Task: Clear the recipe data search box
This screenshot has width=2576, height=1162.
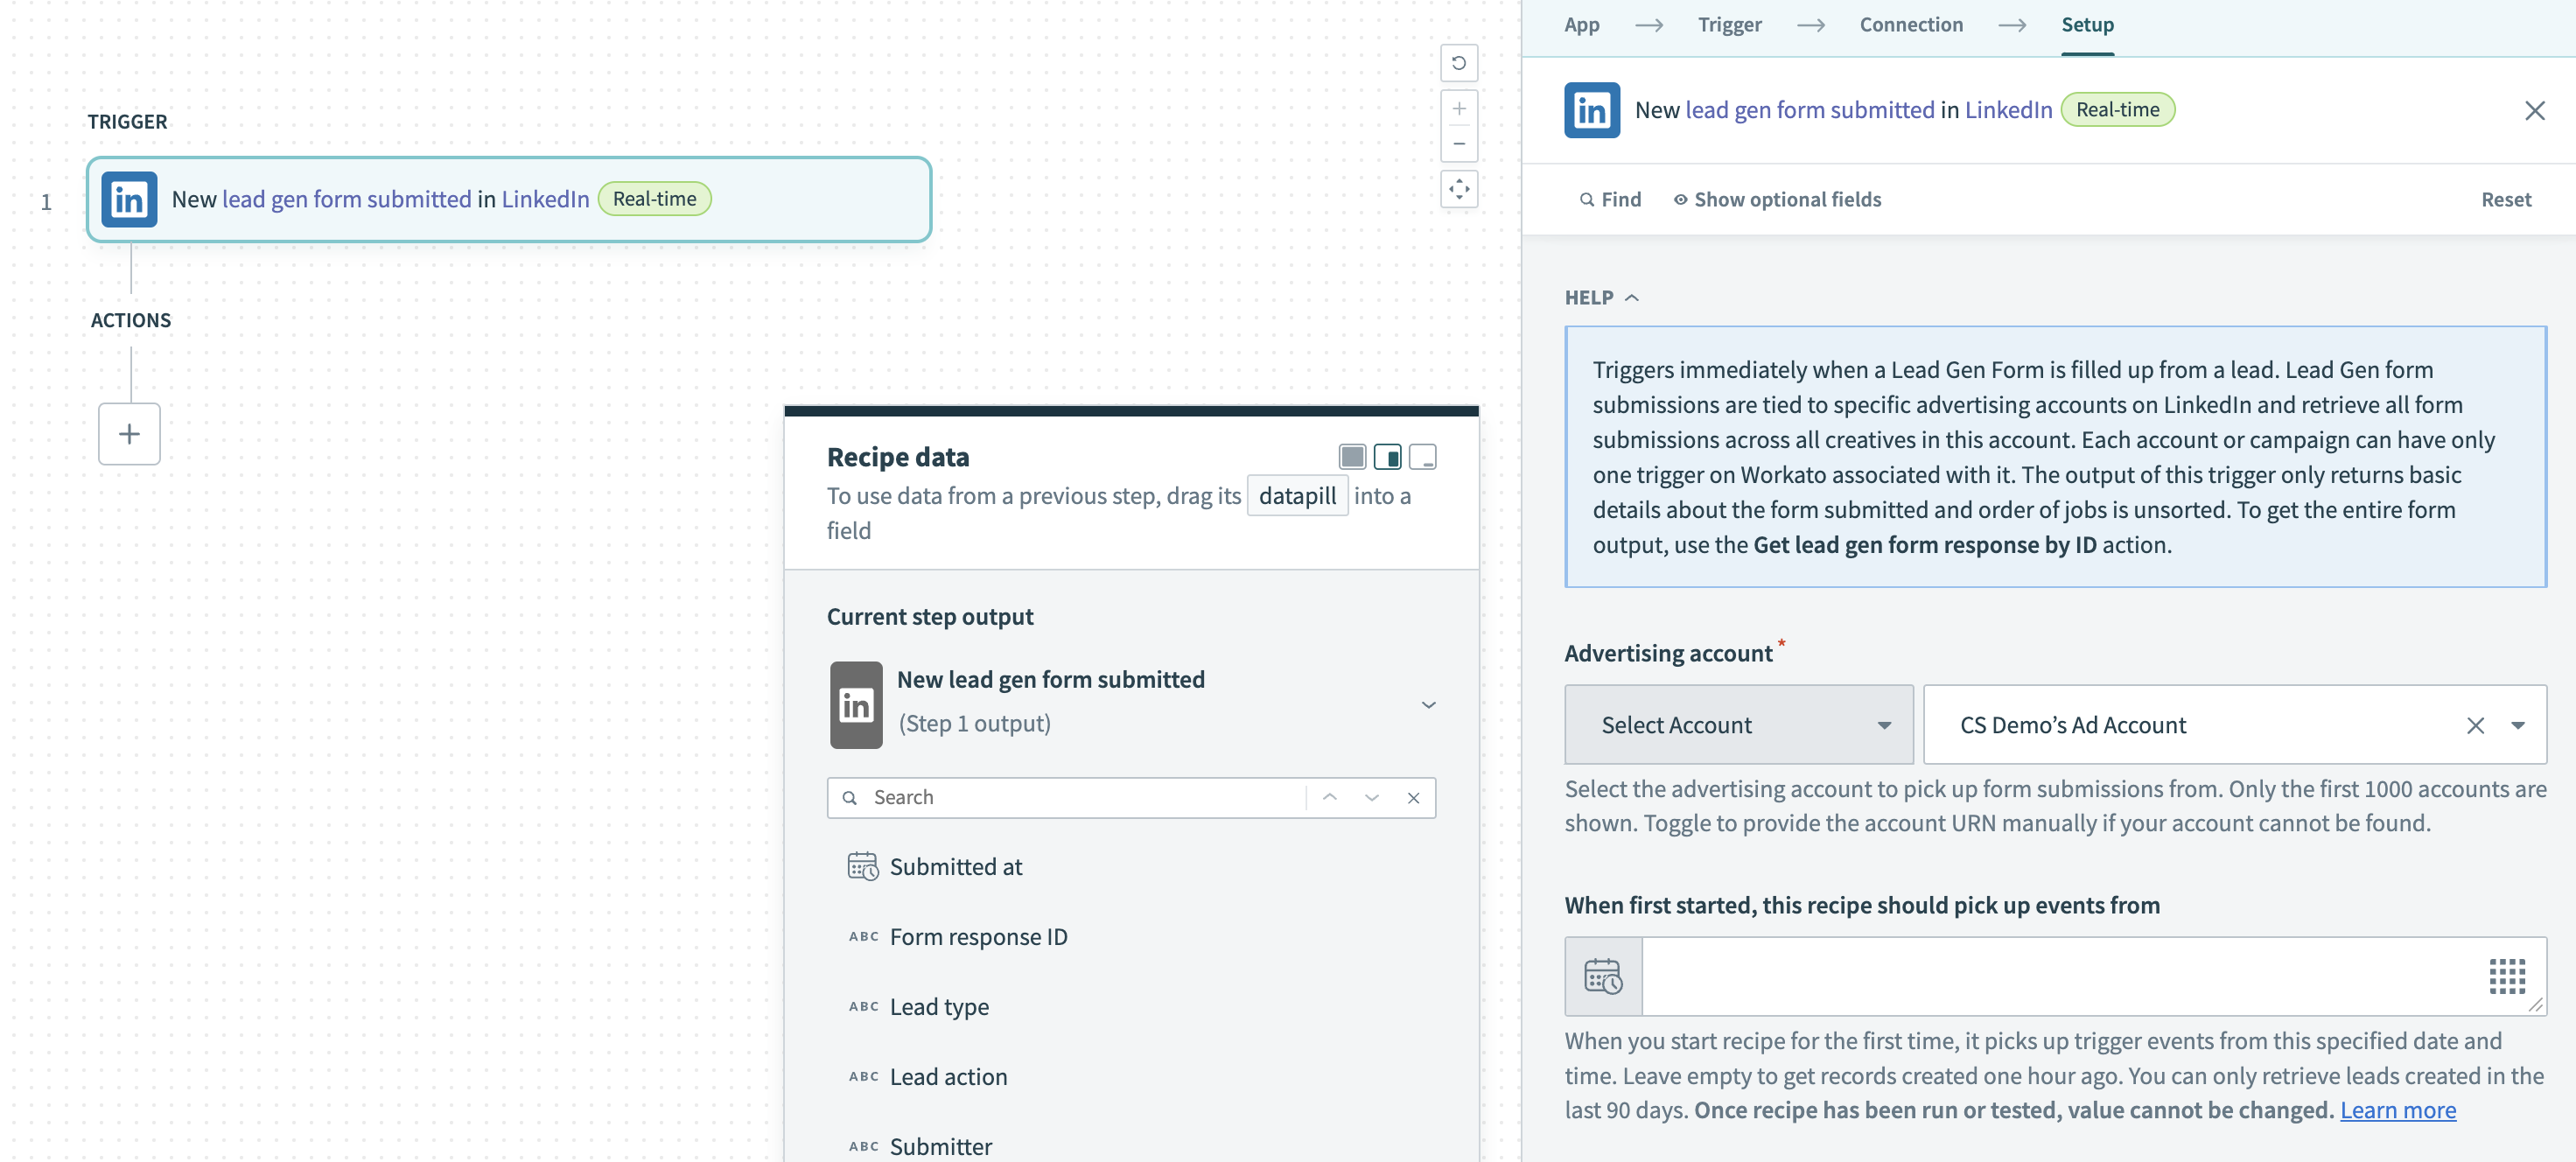Action: (1413, 798)
